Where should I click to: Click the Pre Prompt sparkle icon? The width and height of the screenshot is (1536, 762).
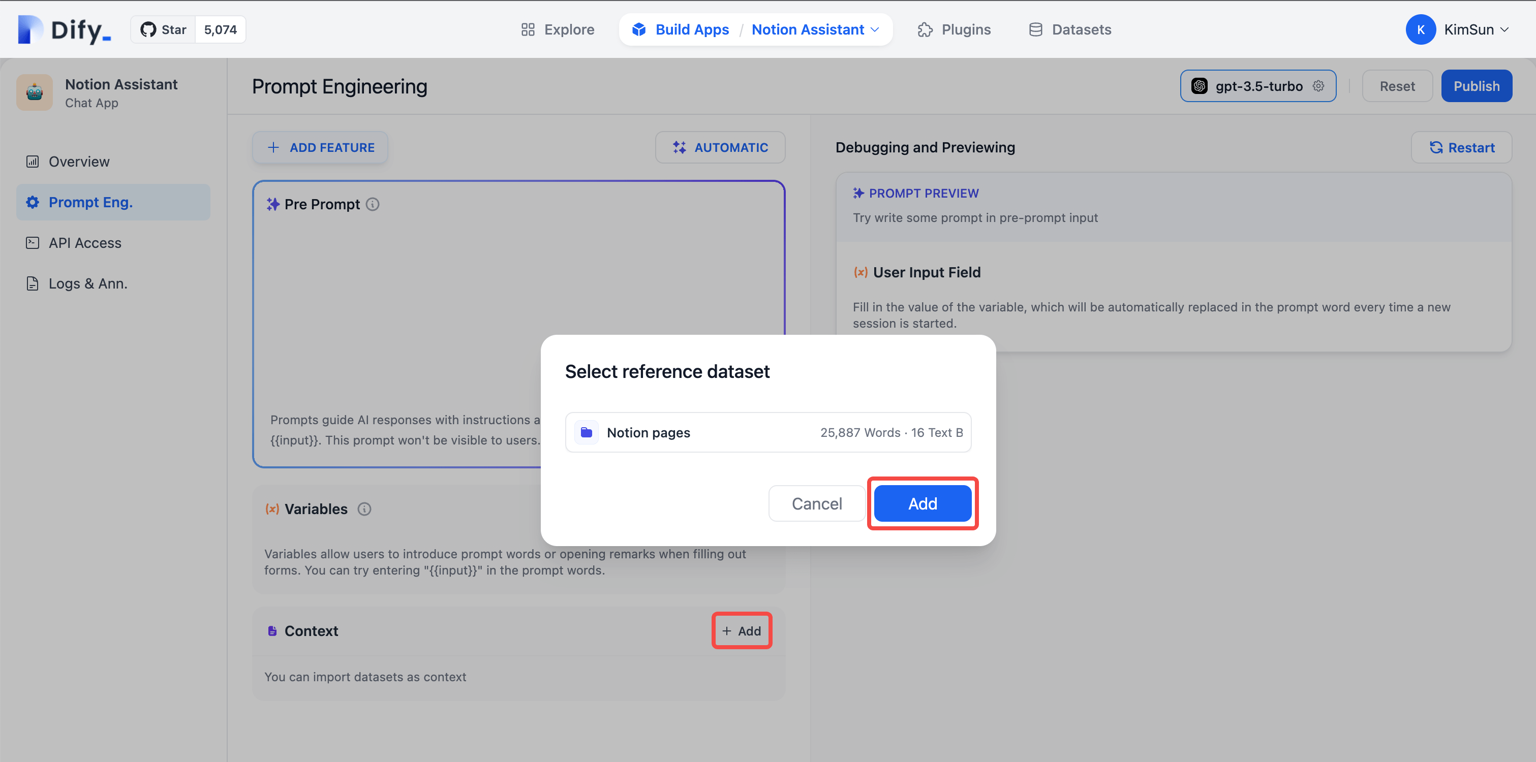(x=273, y=204)
